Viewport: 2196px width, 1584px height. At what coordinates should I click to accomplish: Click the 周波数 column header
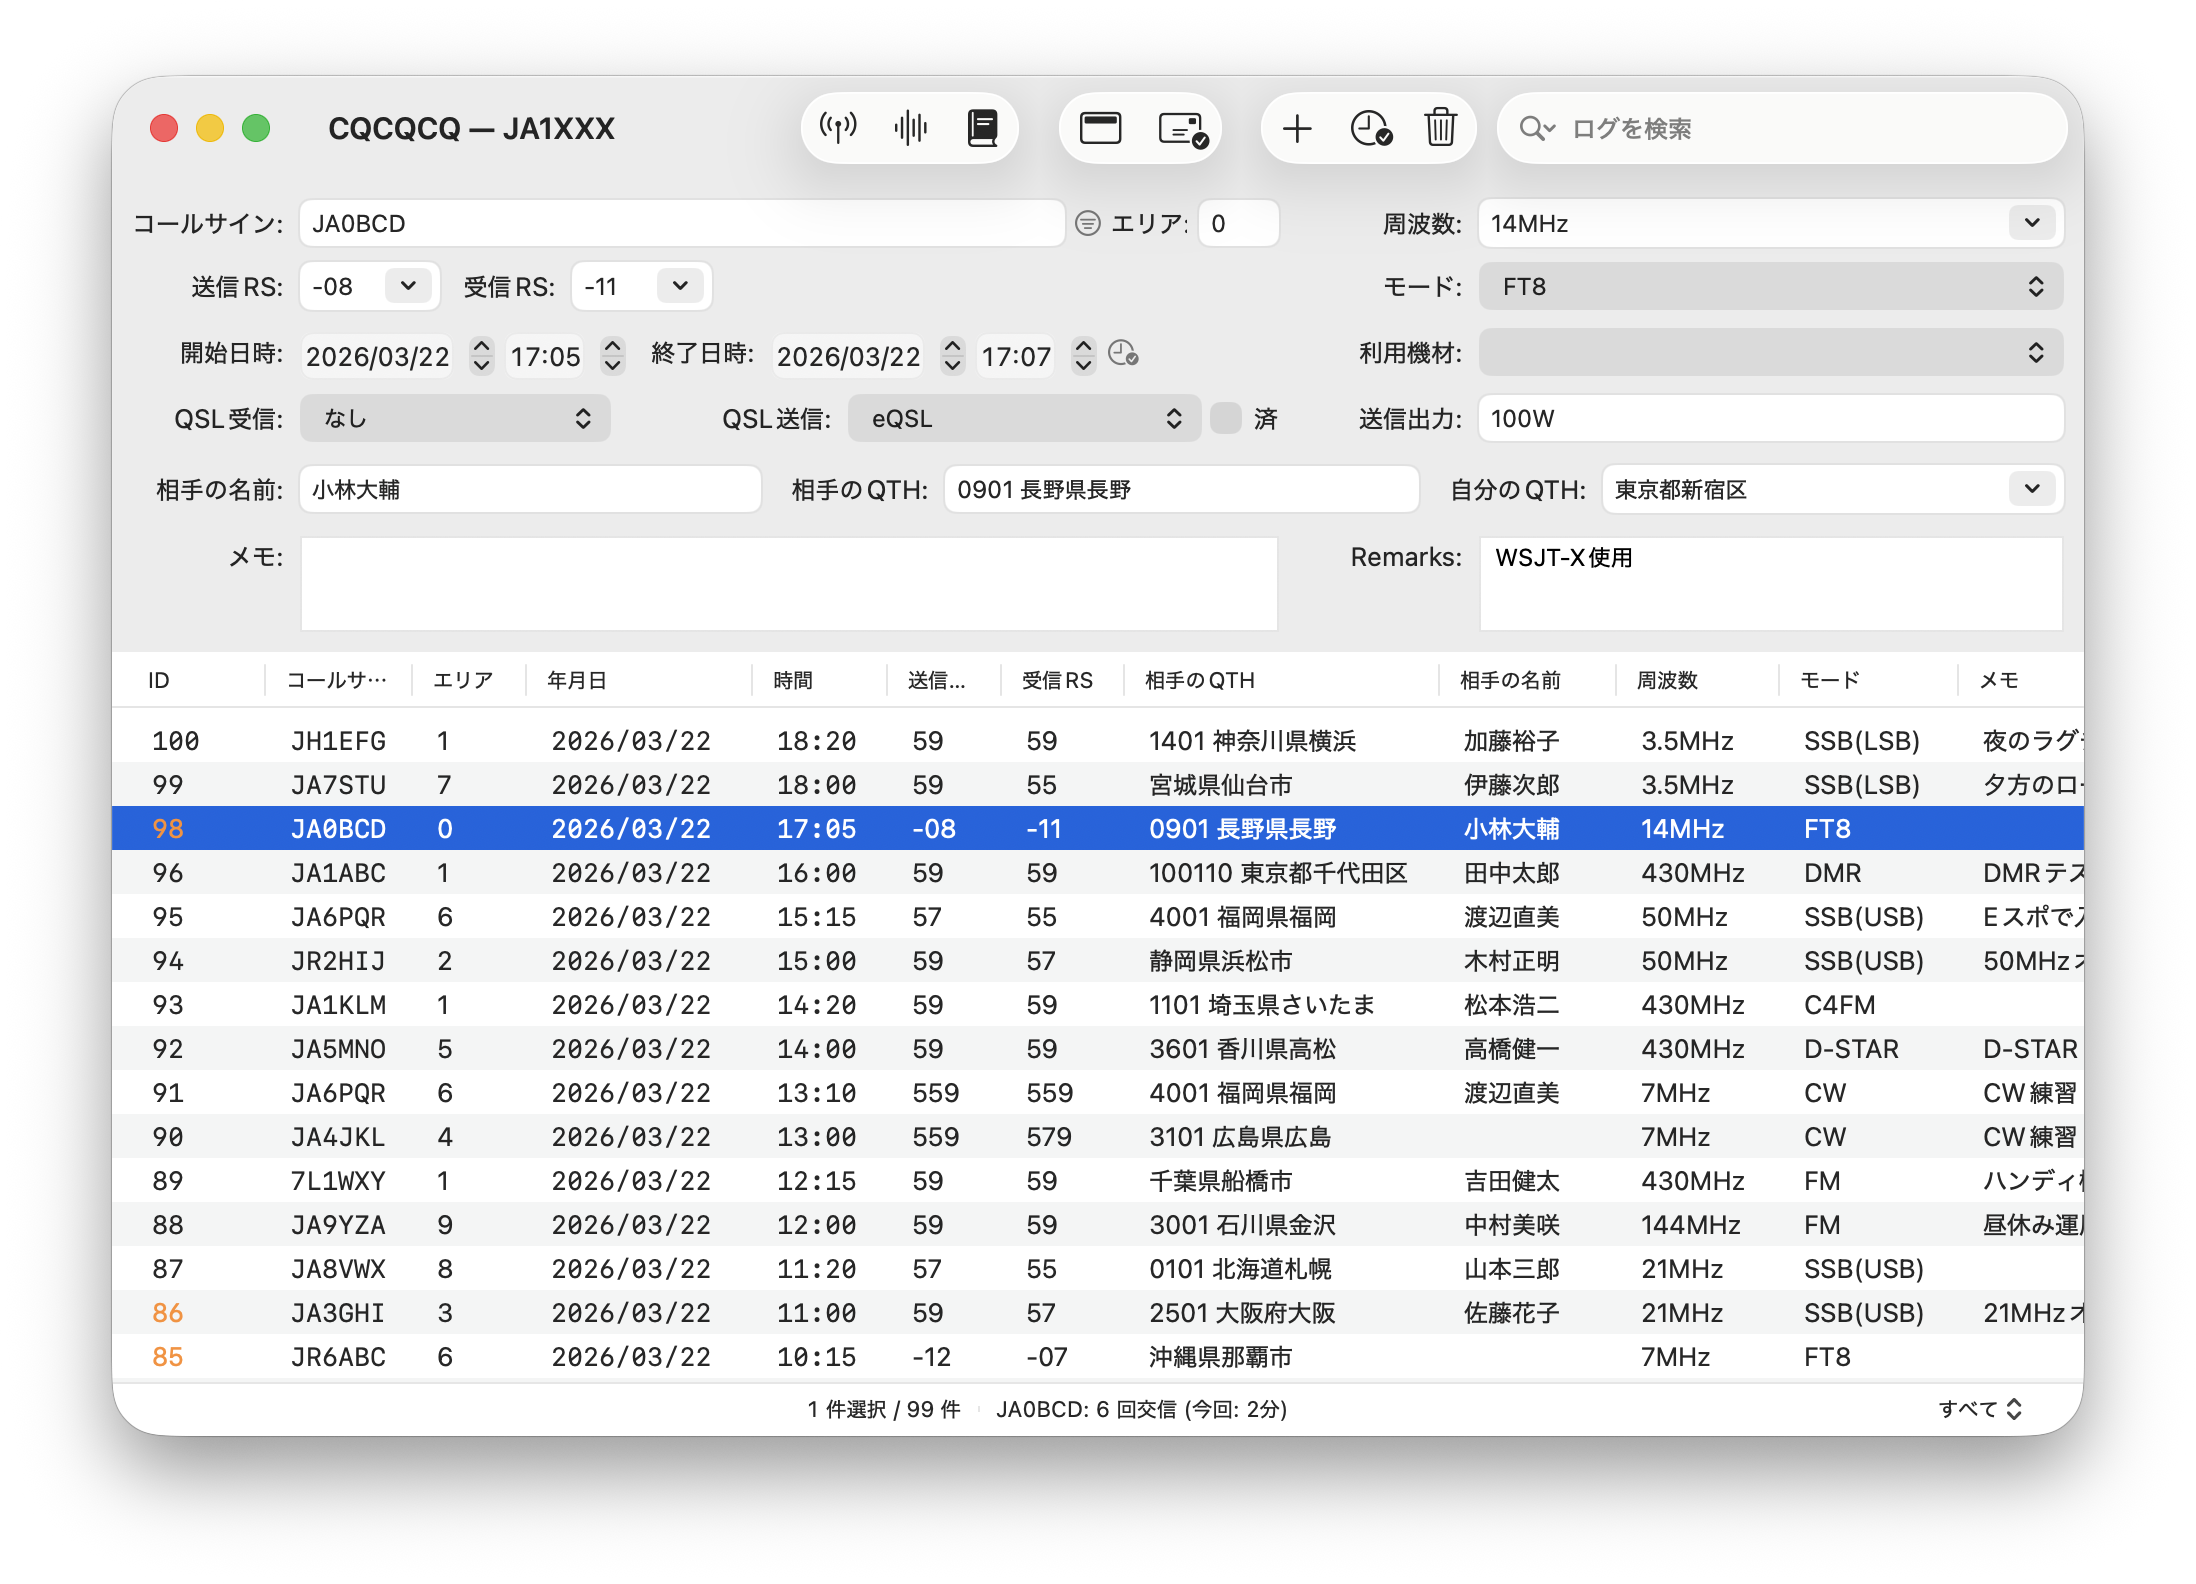pos(1667,680)
